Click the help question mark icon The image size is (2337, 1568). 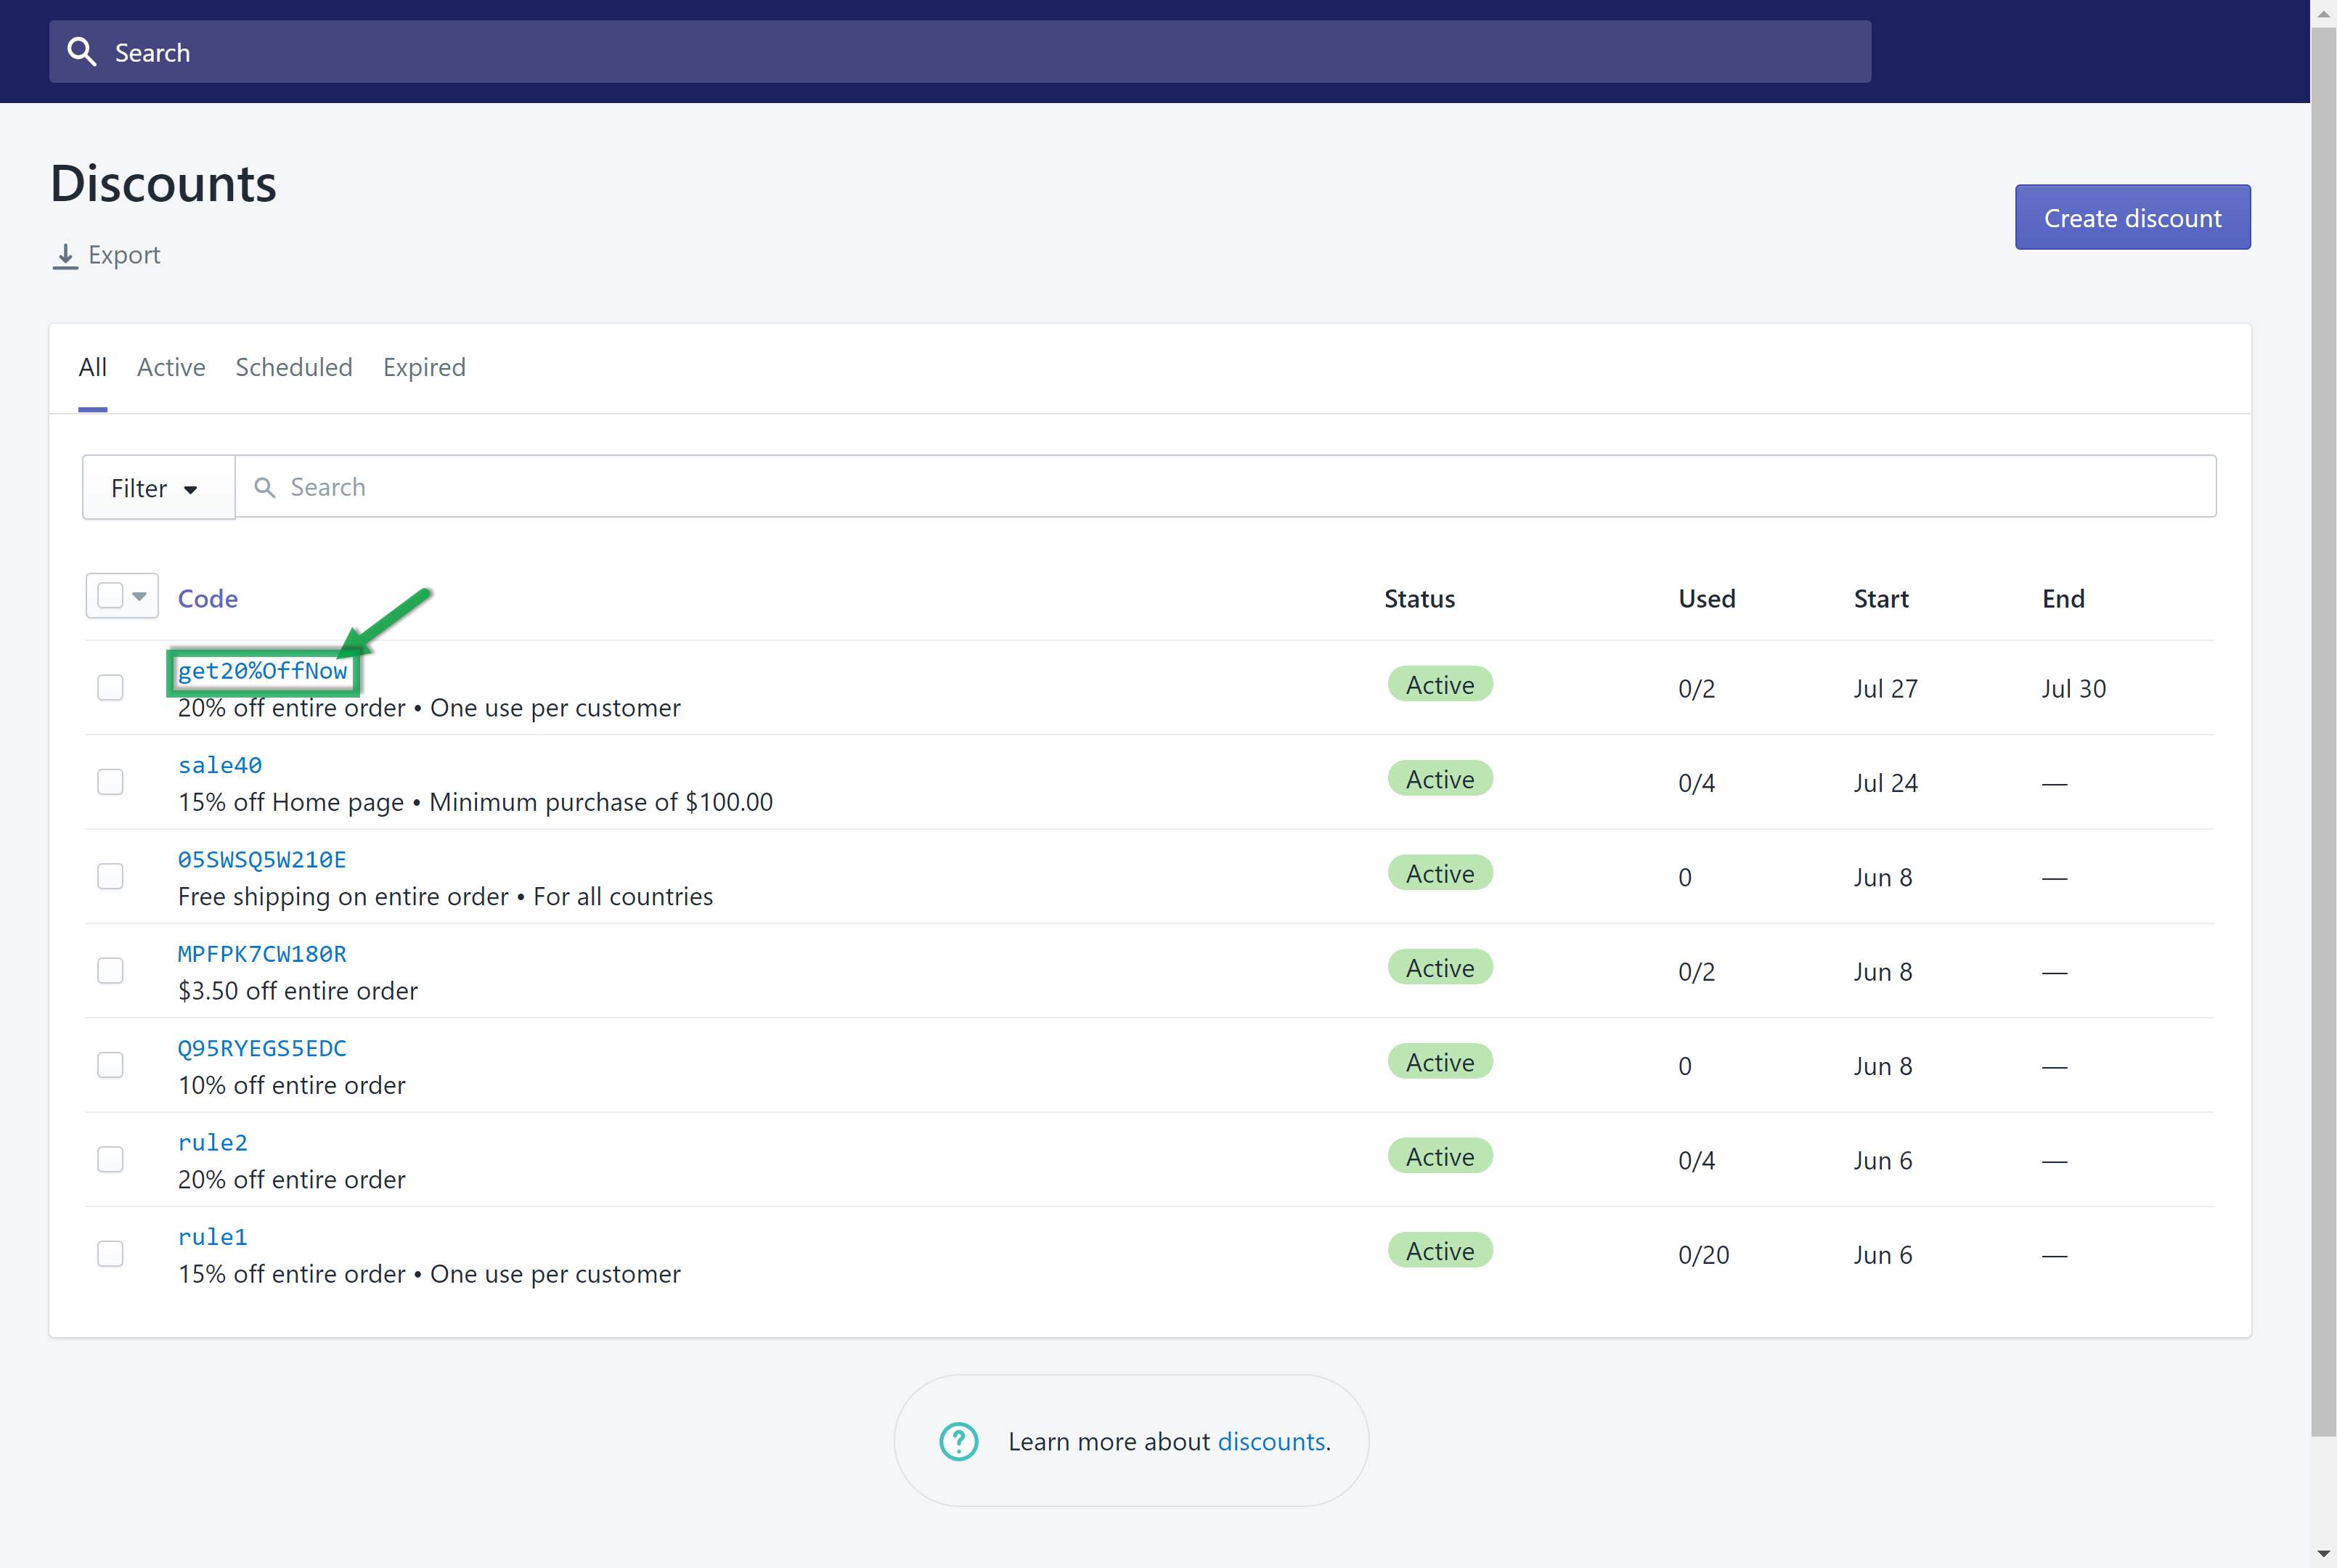[958, 1441]
